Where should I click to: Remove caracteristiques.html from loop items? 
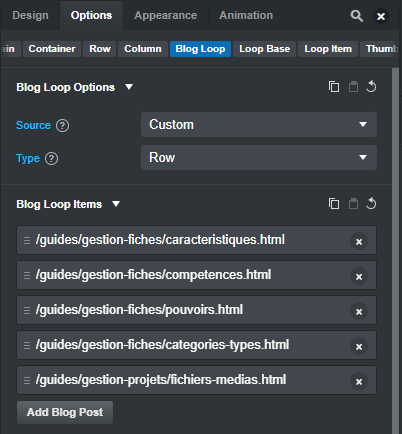(359, 242)
